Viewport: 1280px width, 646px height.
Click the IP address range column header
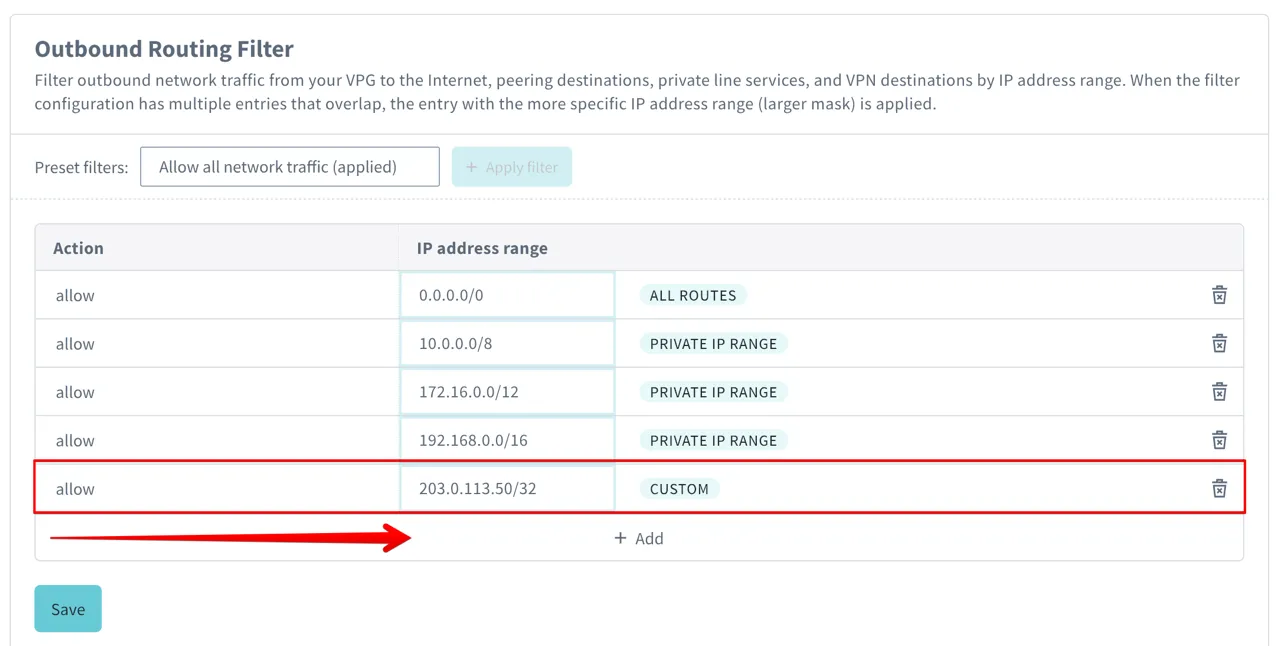coord(482,248)
